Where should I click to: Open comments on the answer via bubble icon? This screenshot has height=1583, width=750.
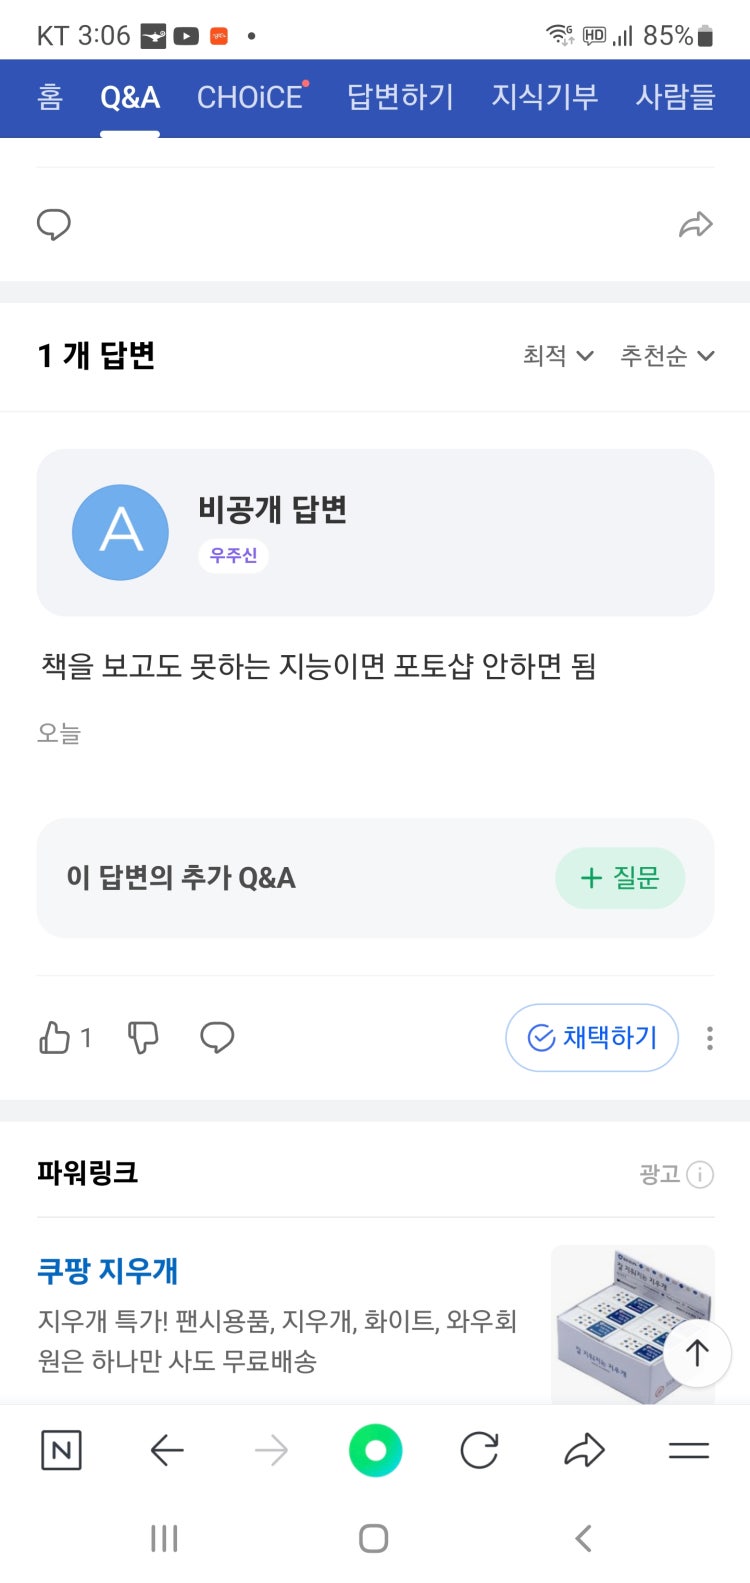(x=217, y=1038)
